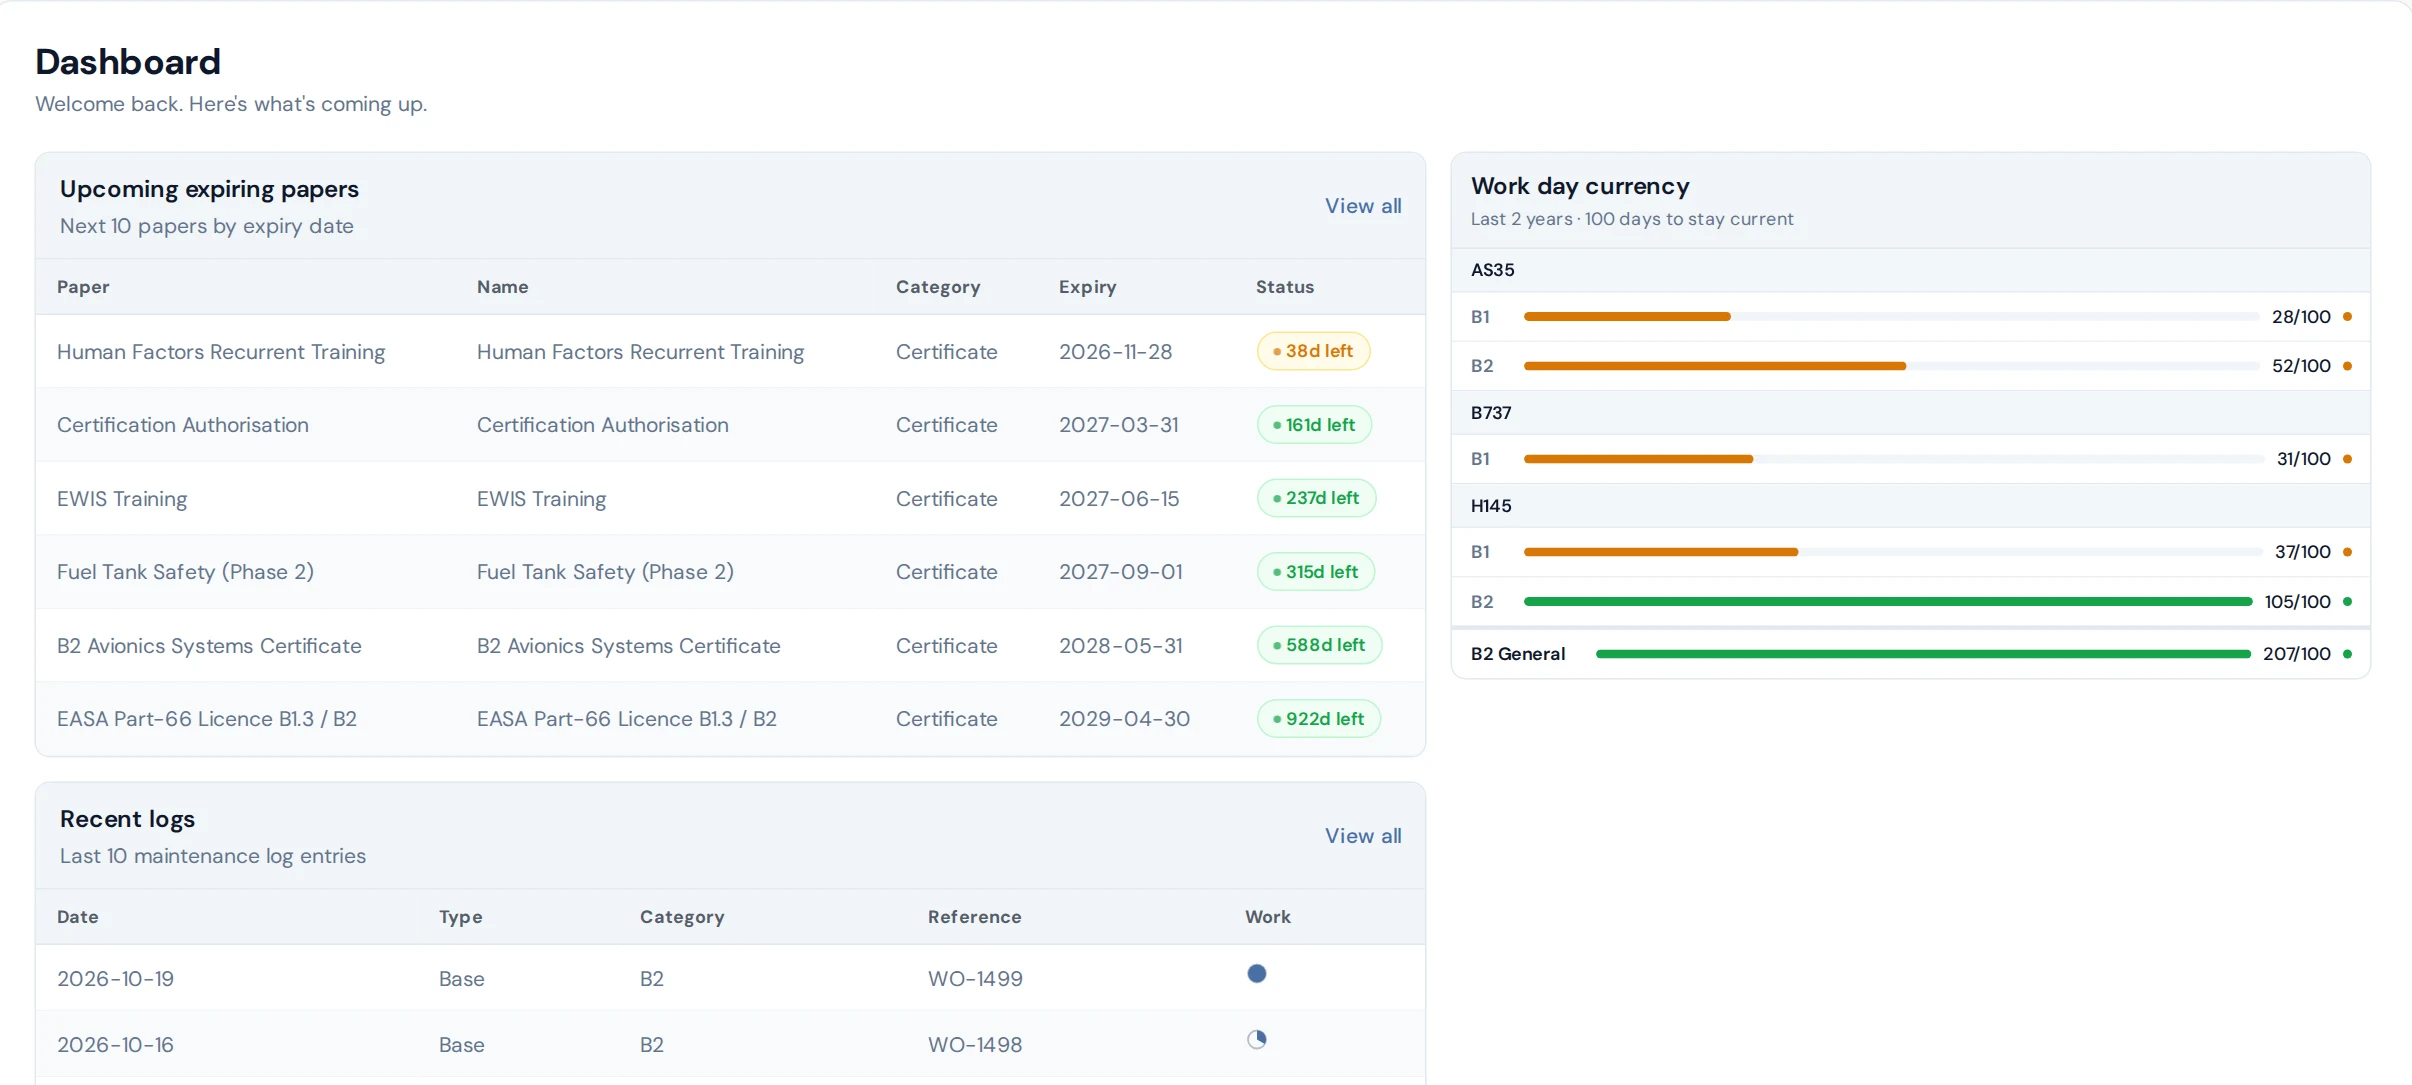Select B2 Avionics Systems Certificate paper cell
This screenshot has height=1085, width=2412.
(x=209, y=646)
